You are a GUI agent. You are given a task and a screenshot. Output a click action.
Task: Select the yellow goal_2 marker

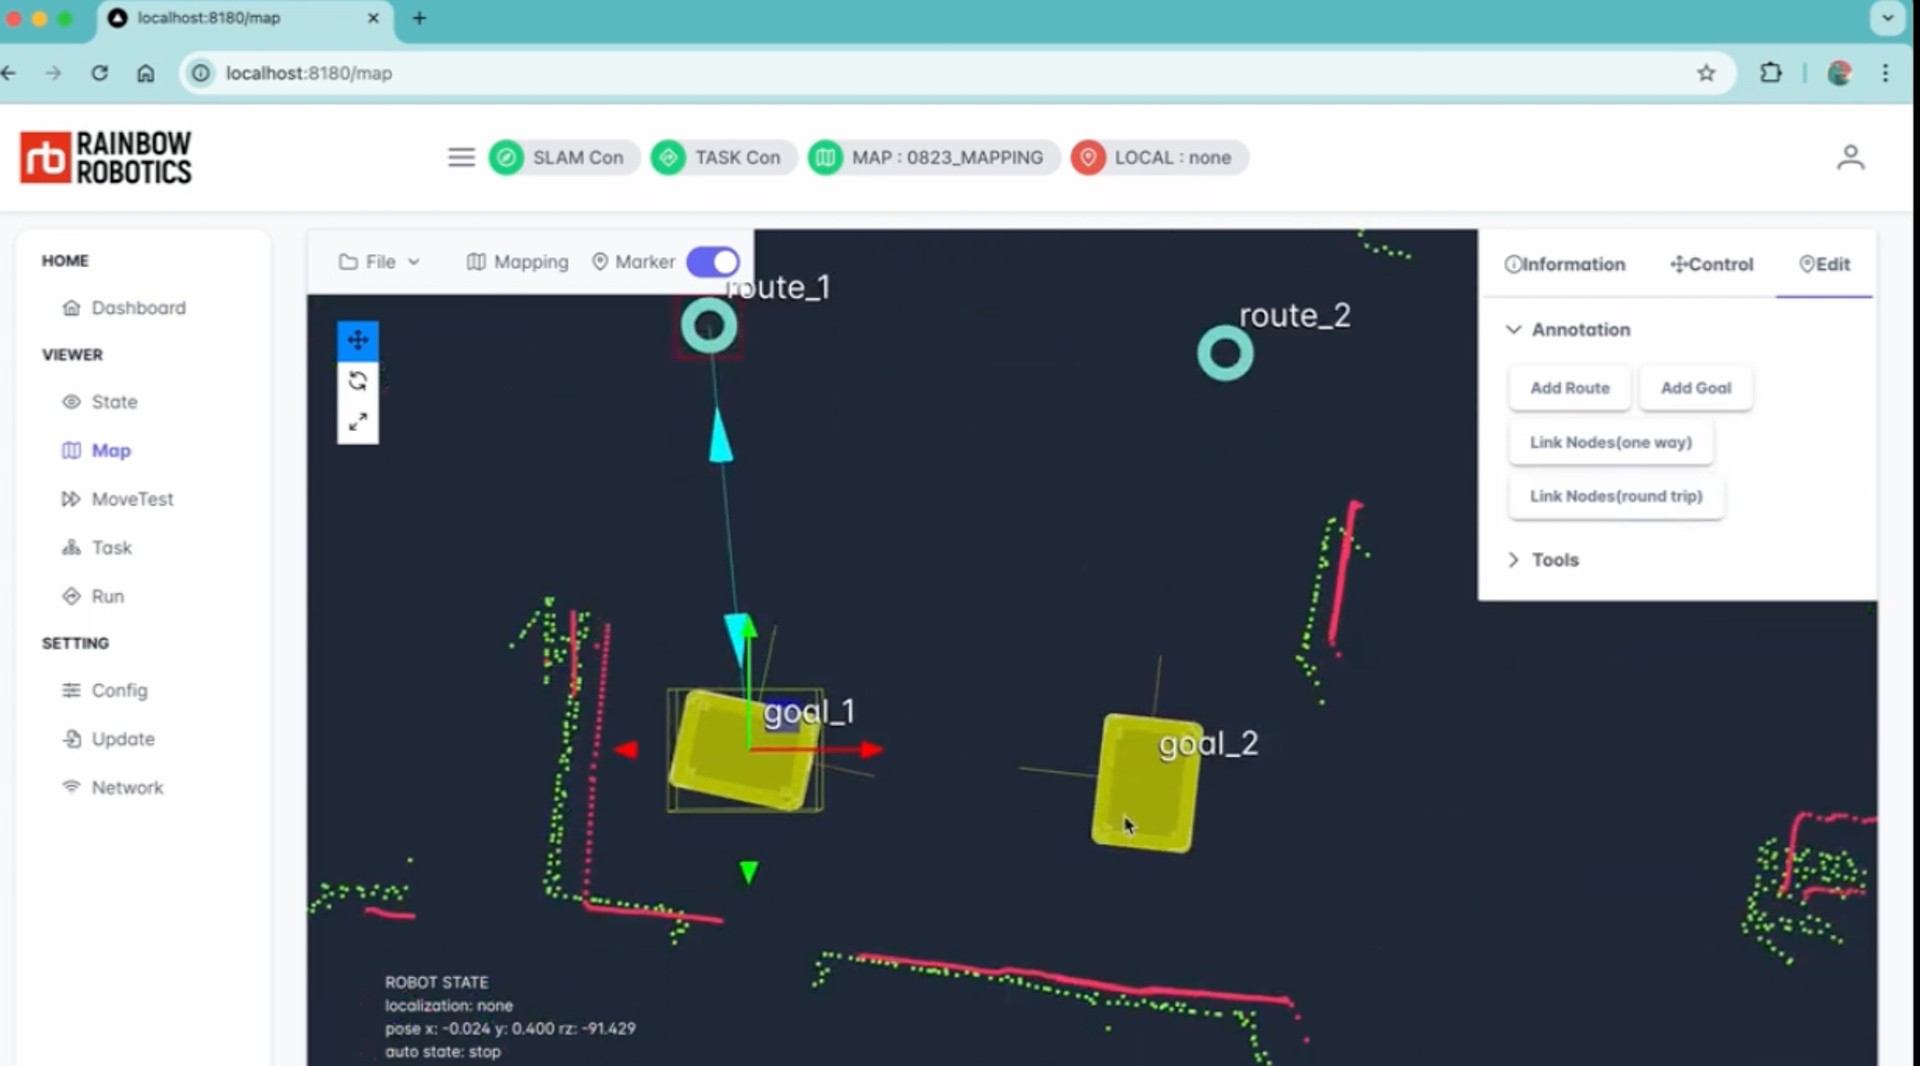click(1144, 784)
